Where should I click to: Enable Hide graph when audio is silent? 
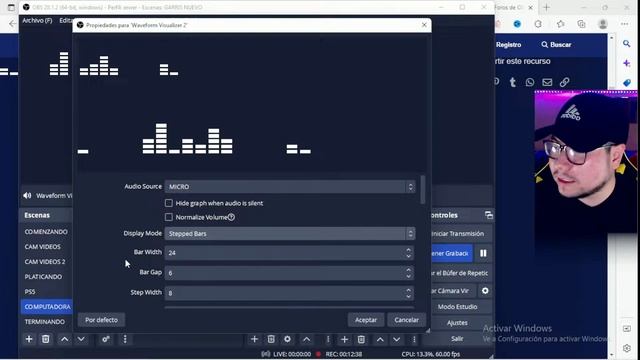169,203
